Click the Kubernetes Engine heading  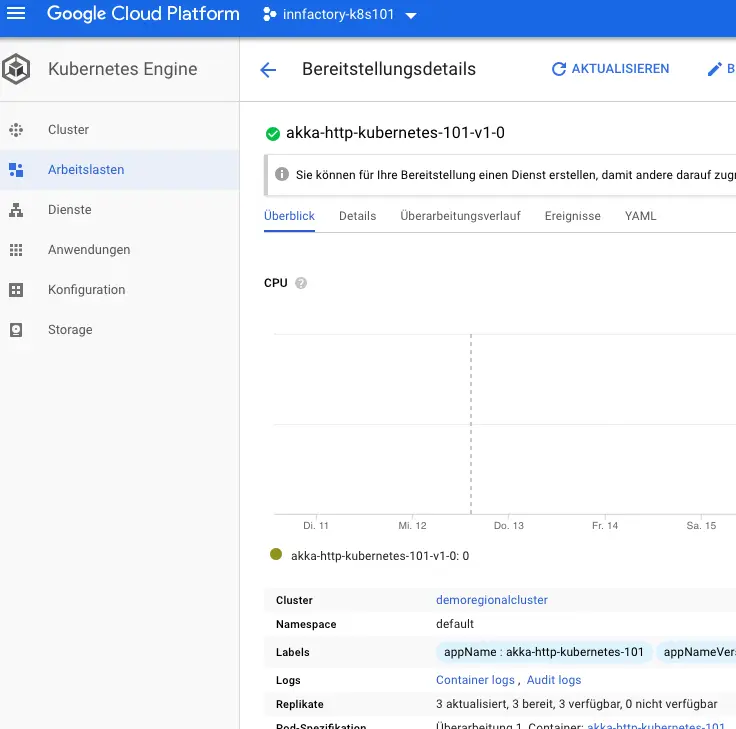click(x=123, y=69)
